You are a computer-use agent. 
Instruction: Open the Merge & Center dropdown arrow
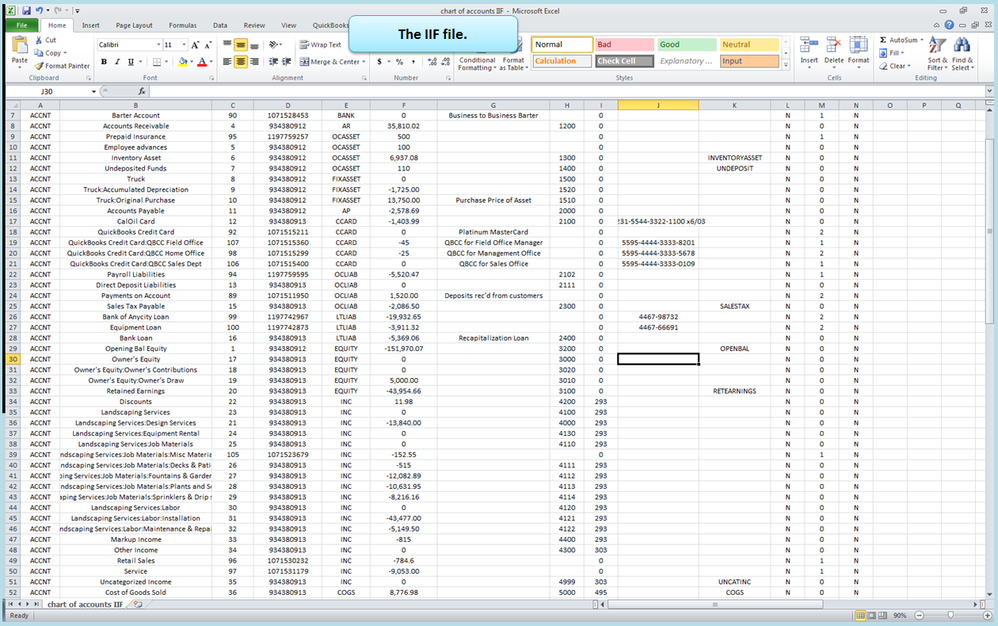point(363,62)
